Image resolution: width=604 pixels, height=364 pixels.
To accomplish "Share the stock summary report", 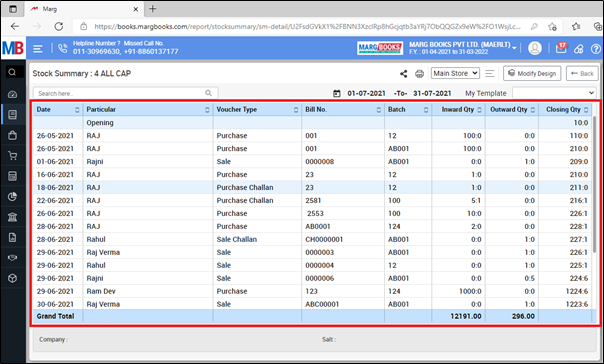I will click(x=403, y=74).
